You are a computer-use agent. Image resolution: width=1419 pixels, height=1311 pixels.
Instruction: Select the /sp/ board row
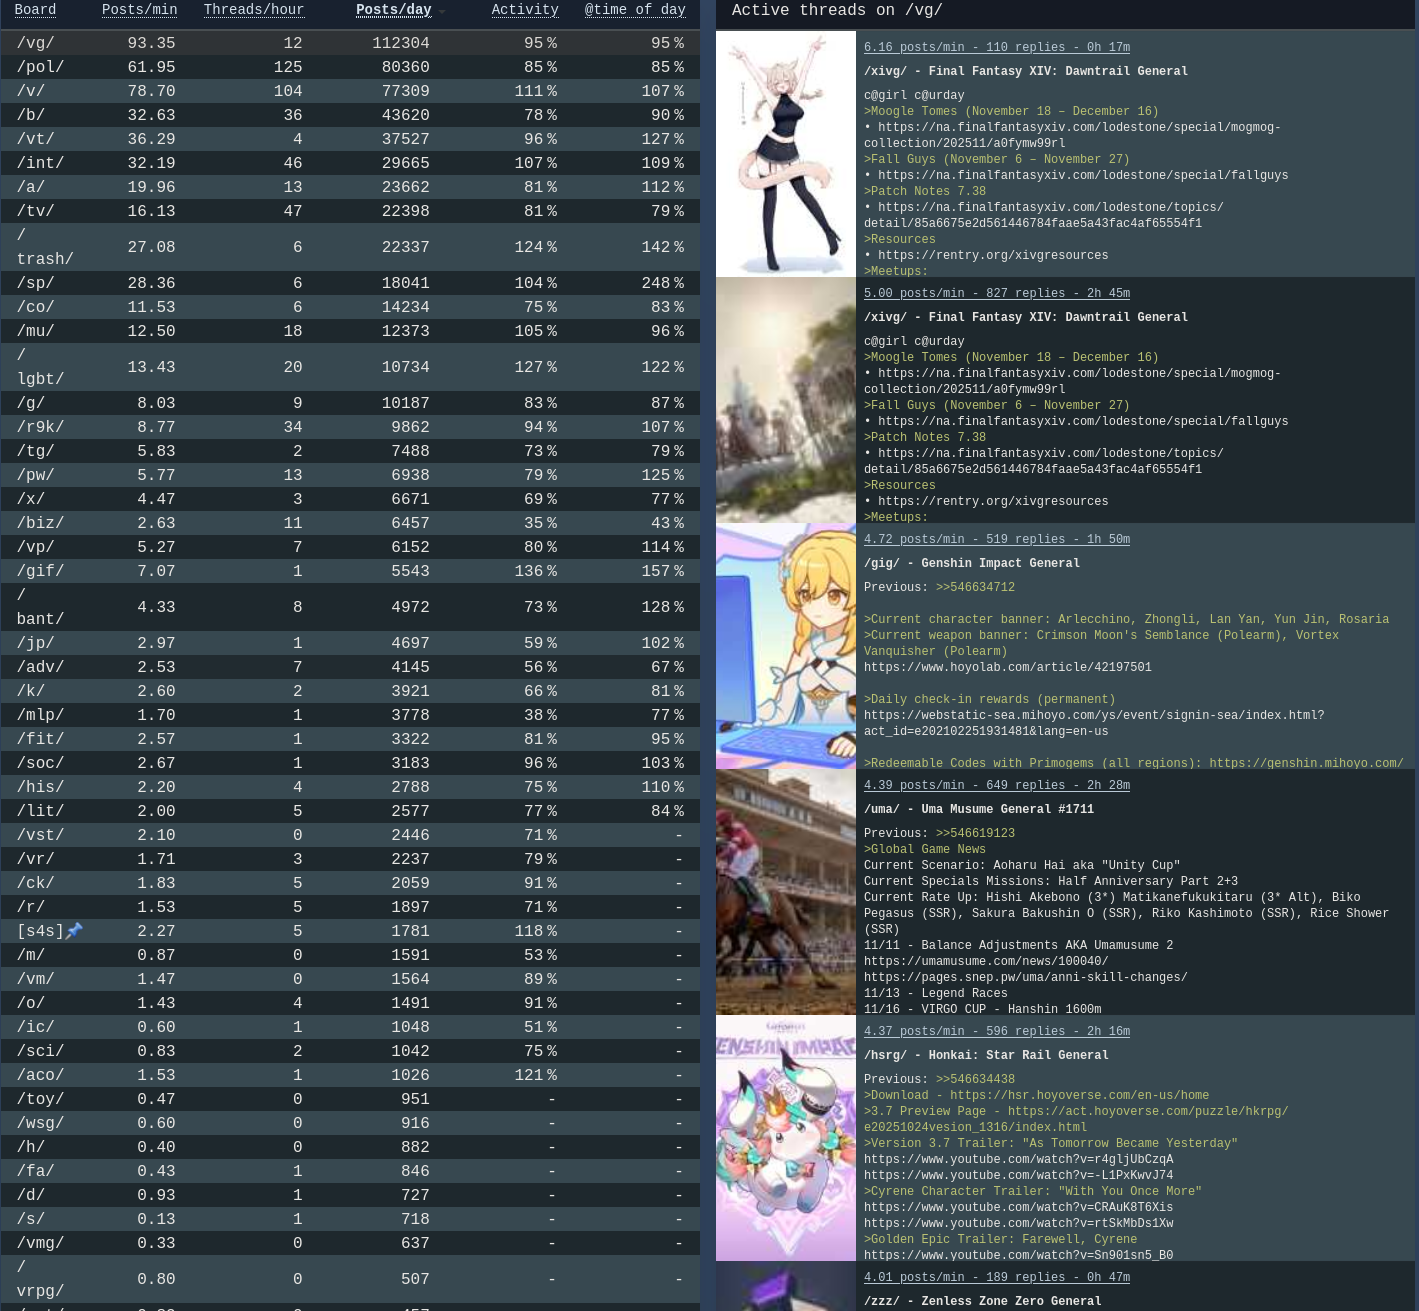click(x=350, y=283)
